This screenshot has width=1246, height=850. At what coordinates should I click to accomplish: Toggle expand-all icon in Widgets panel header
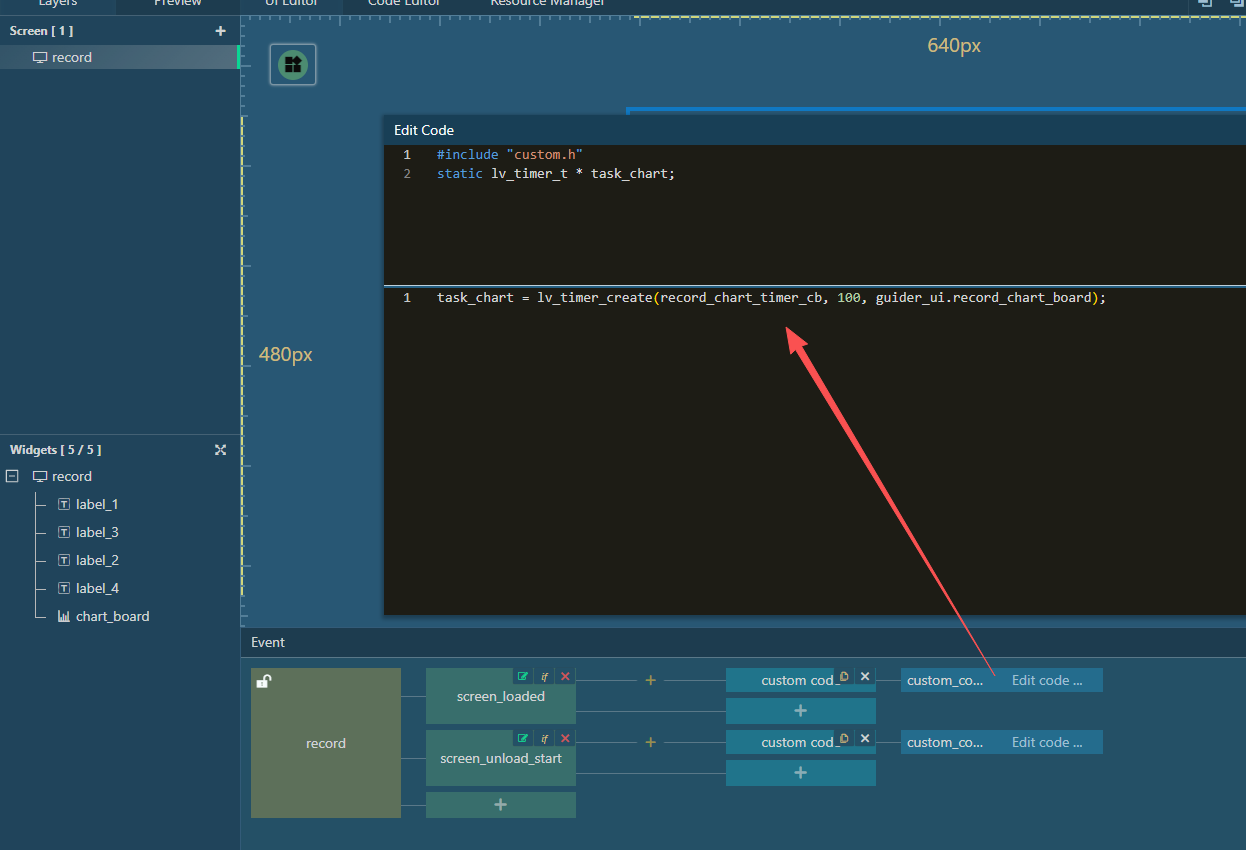[x=220, y=450]
